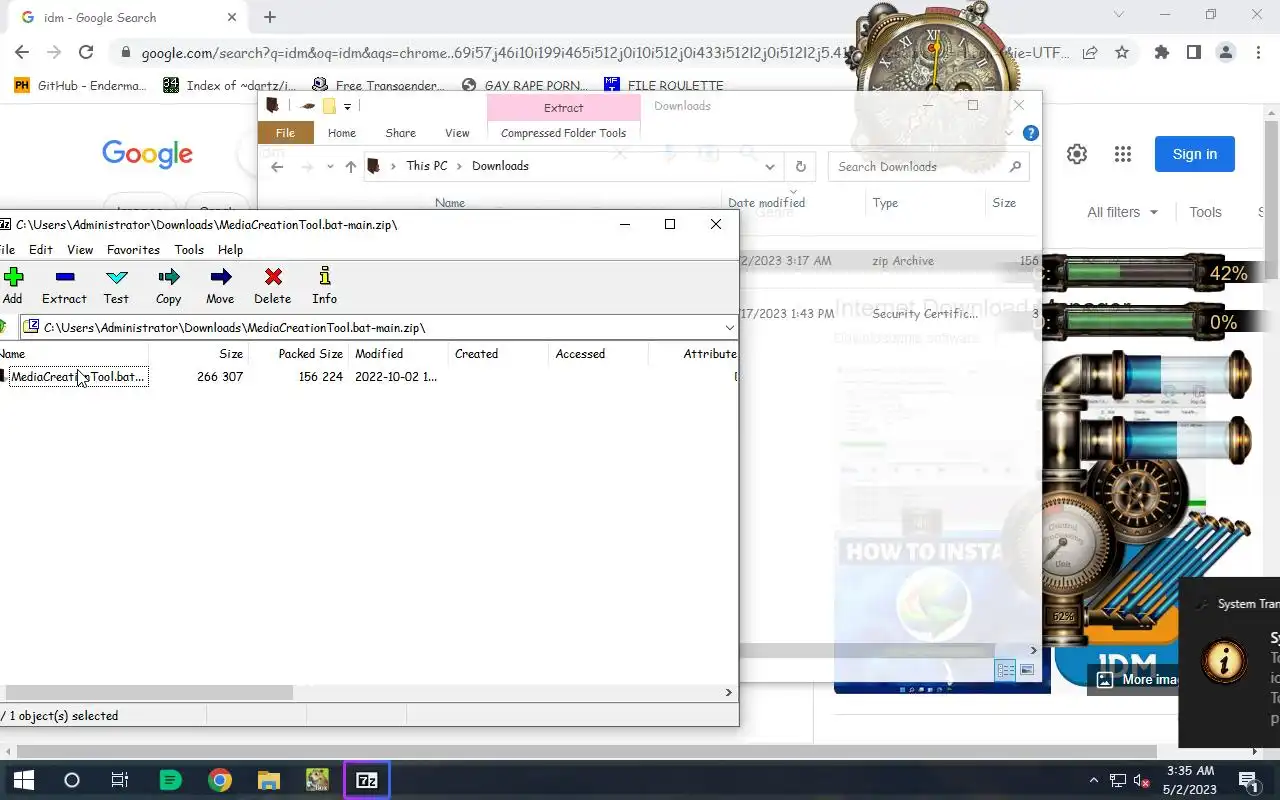Open the Chrome side panel
Screen dimensions: 1280x800
pyautogui.click(x=1193, y=52)
